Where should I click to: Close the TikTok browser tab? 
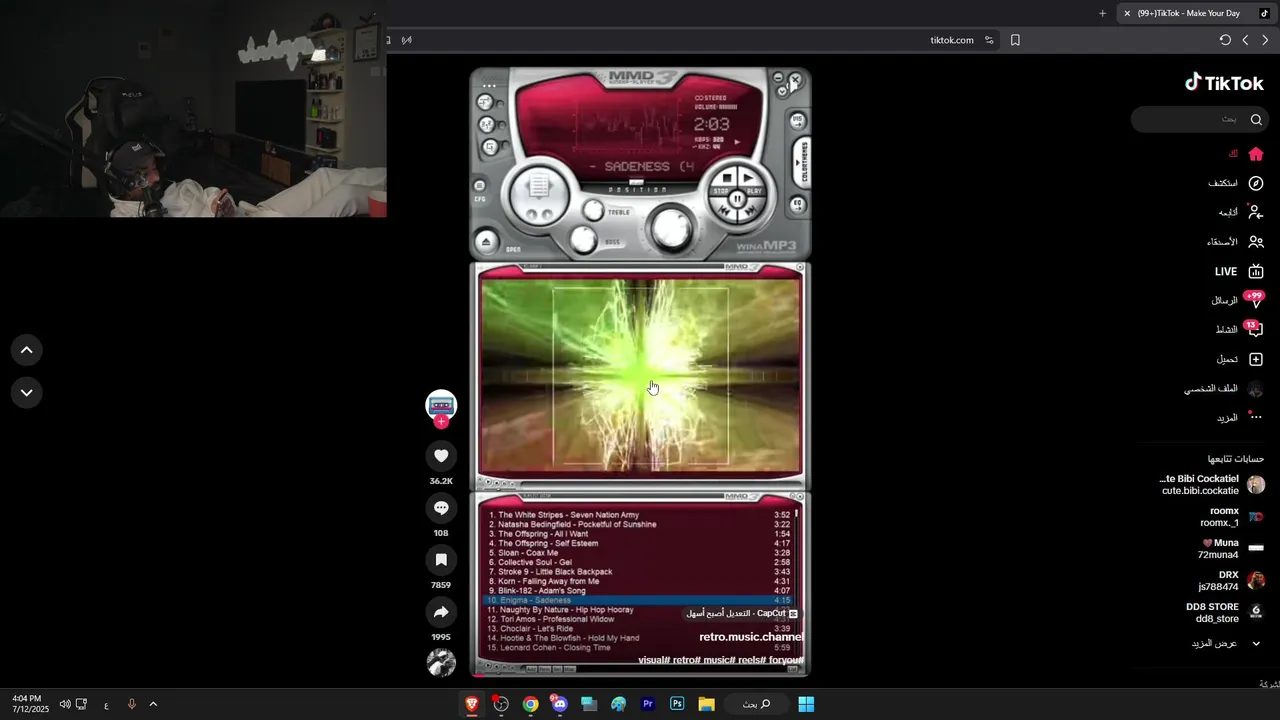(x=1127, y=13)
